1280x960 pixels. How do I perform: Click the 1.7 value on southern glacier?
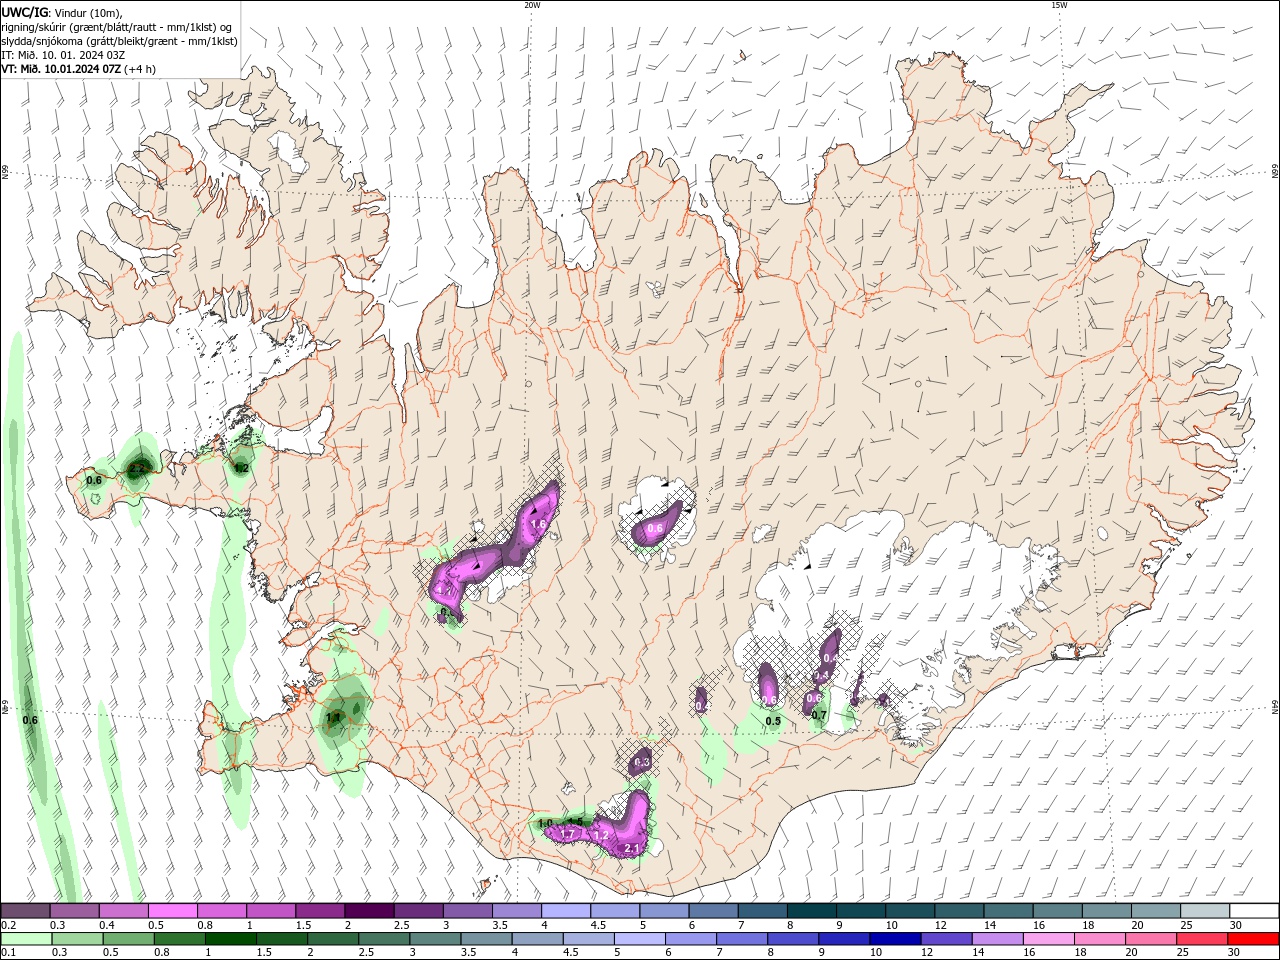click(567, 834)
